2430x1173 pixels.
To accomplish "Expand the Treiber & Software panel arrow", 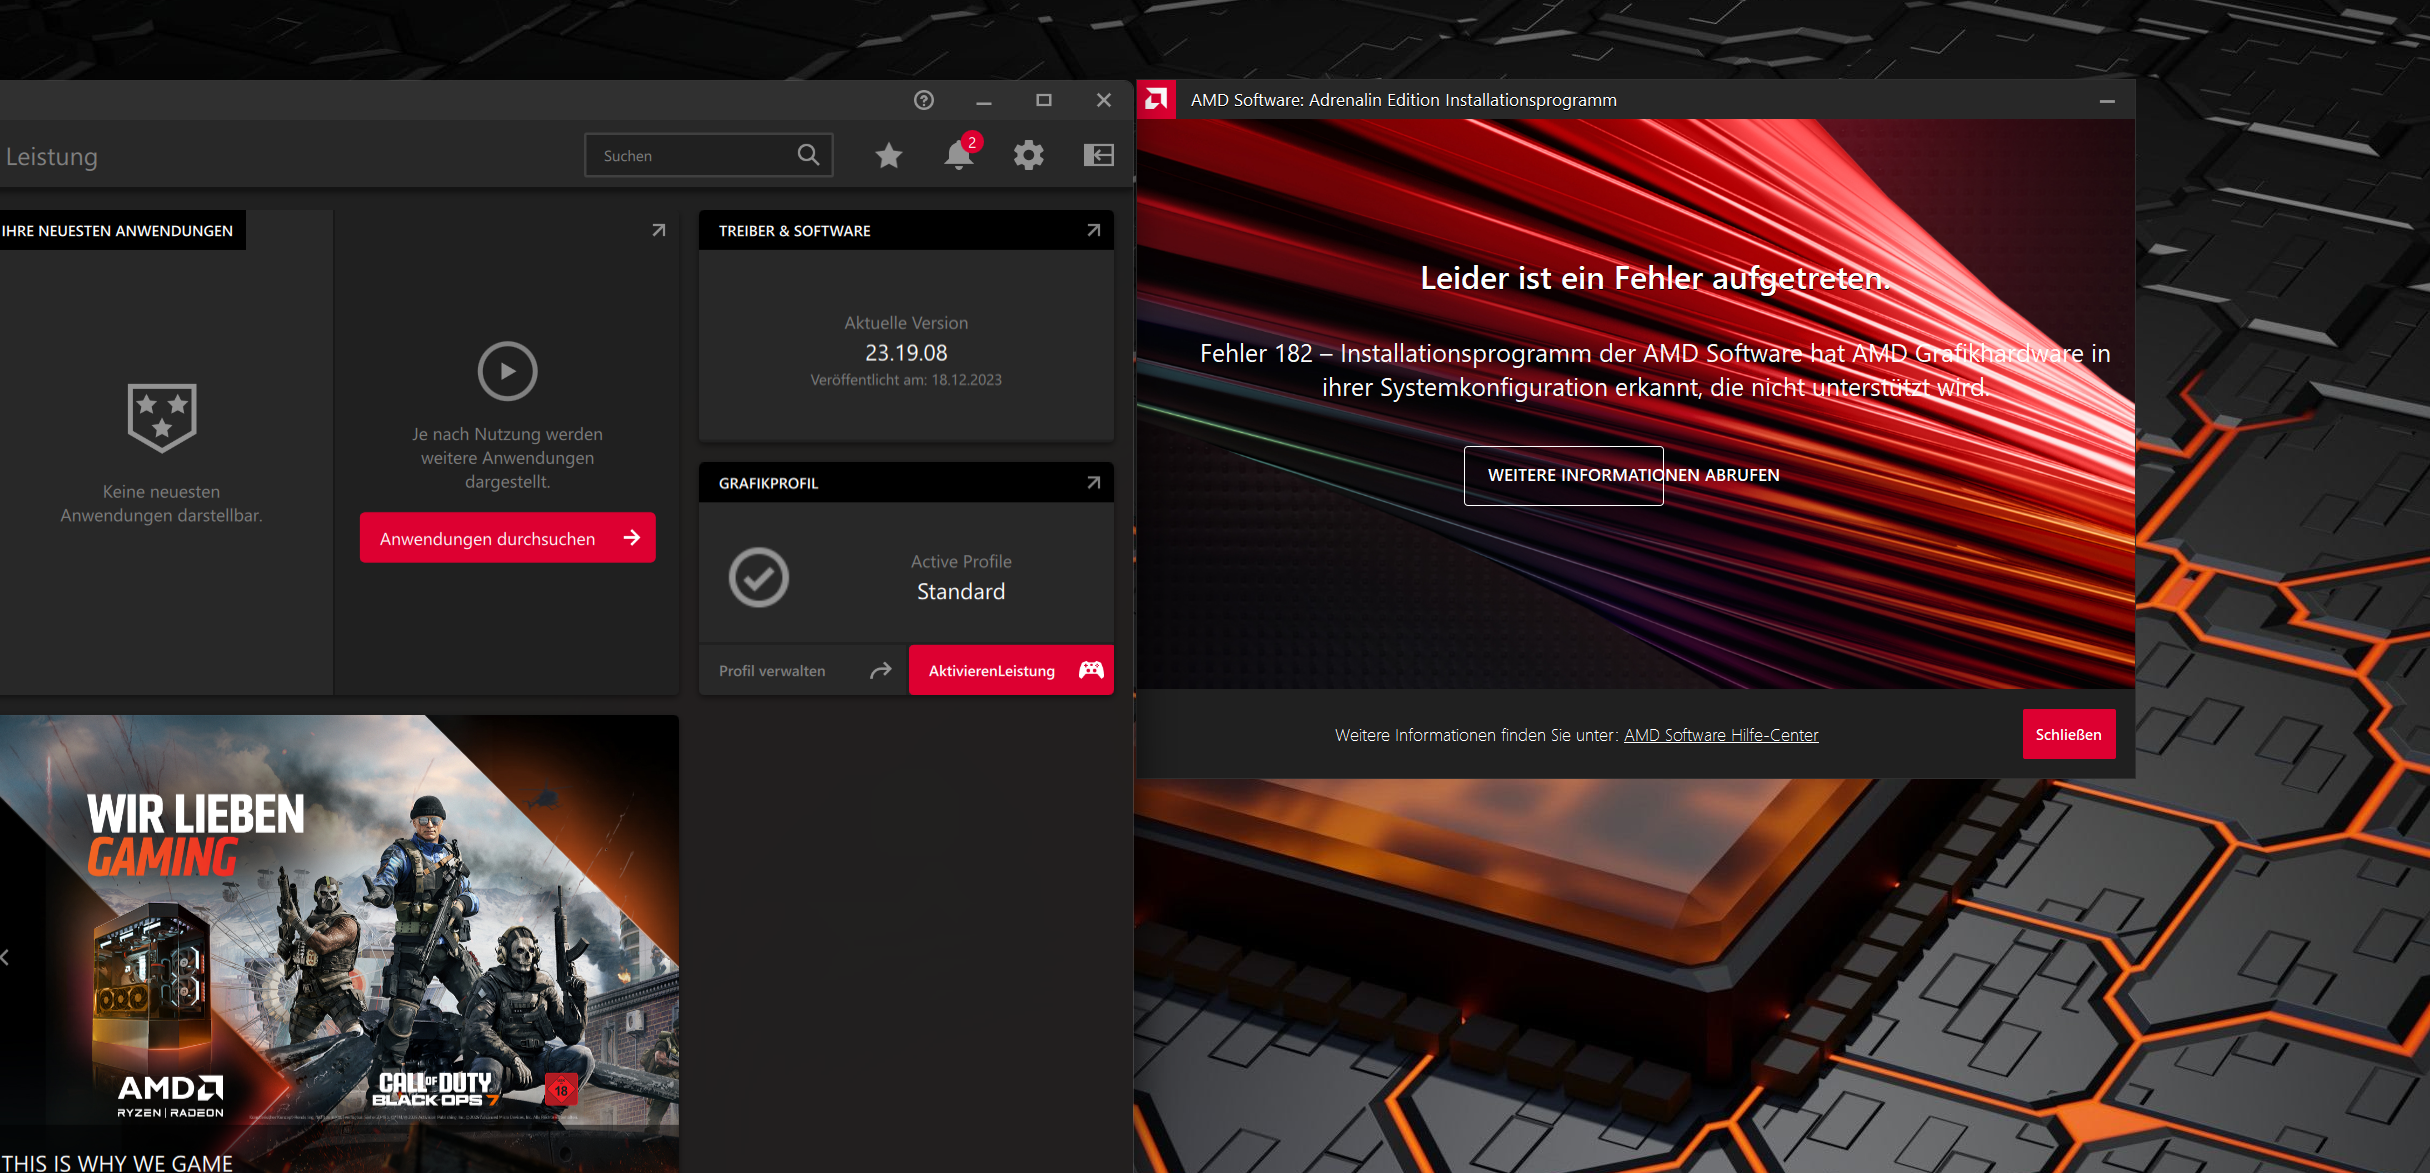I will tap(1093, 231).
